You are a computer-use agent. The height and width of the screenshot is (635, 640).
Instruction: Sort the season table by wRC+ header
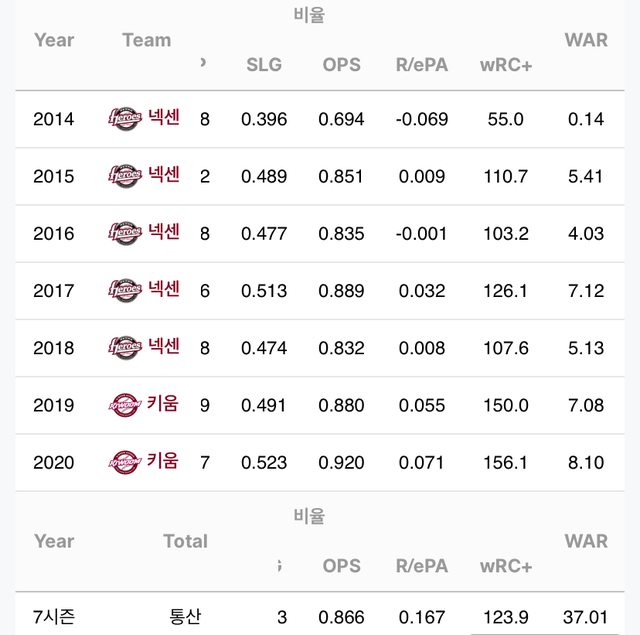(505, 65)
